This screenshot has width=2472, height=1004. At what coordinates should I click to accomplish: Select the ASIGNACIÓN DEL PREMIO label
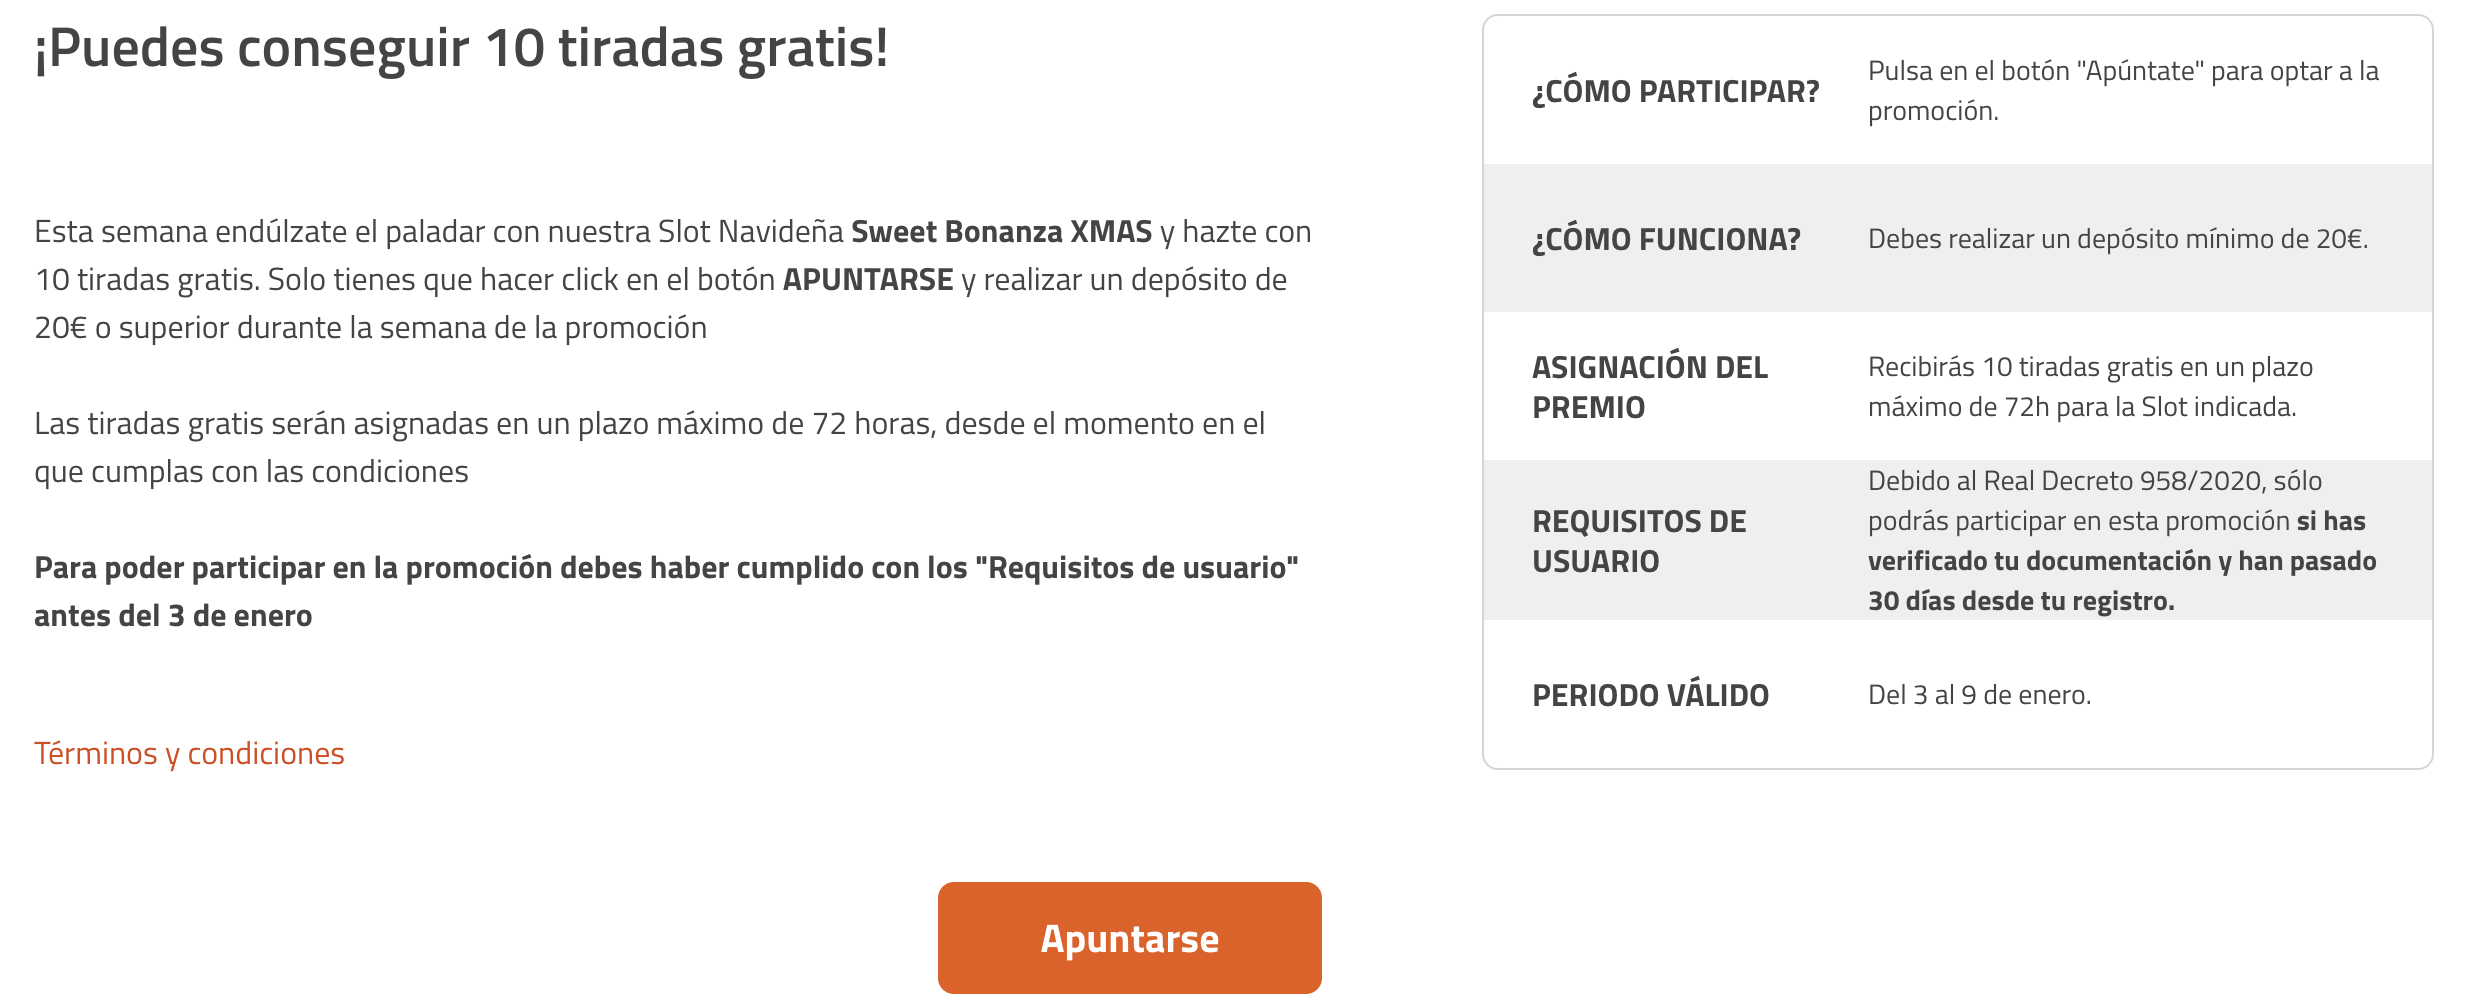coord(1650,387)
